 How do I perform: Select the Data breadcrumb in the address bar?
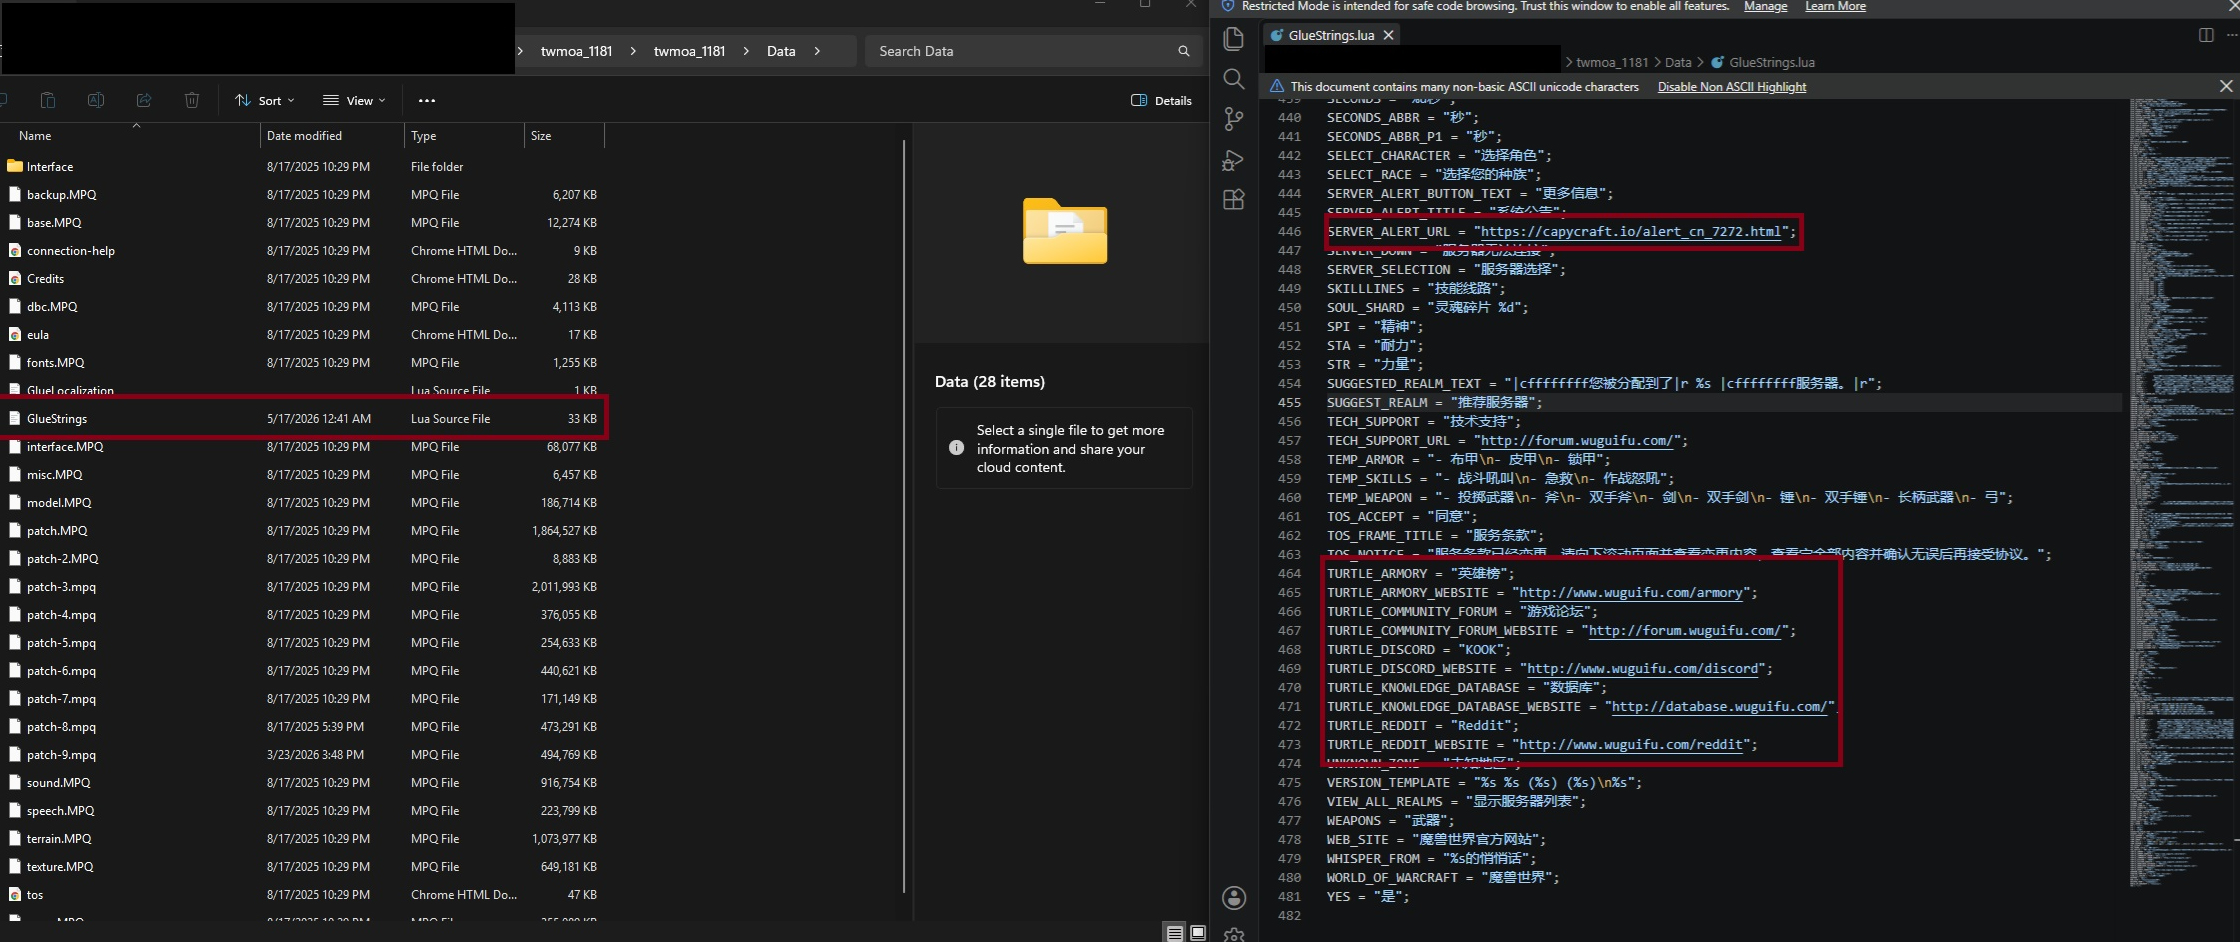coord(781,51)
